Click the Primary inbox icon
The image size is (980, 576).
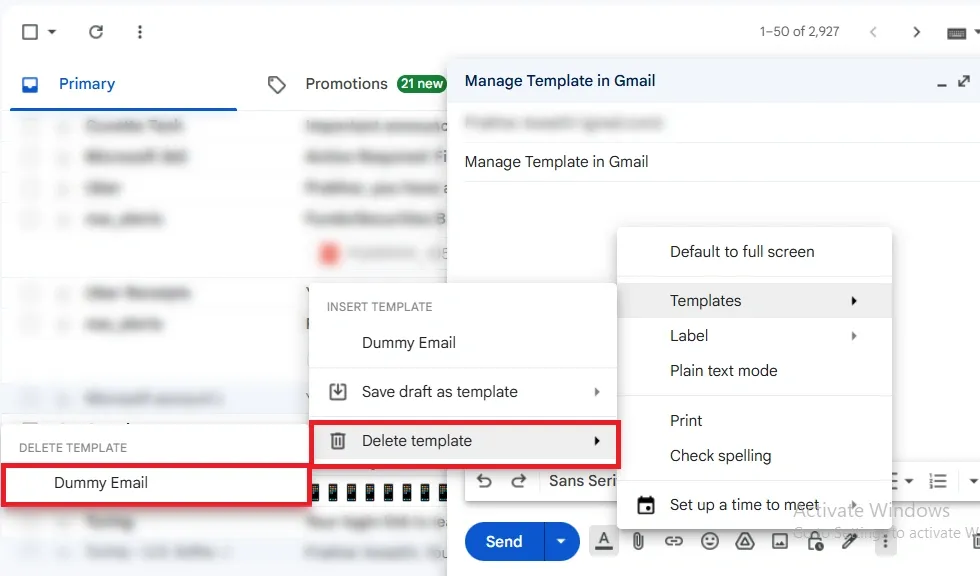[30, 84]
